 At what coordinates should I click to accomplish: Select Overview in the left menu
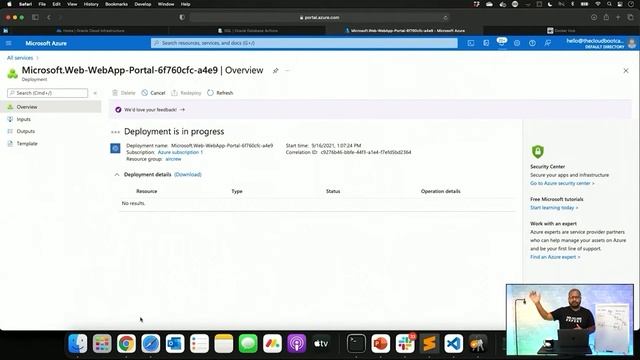point(51,107)
